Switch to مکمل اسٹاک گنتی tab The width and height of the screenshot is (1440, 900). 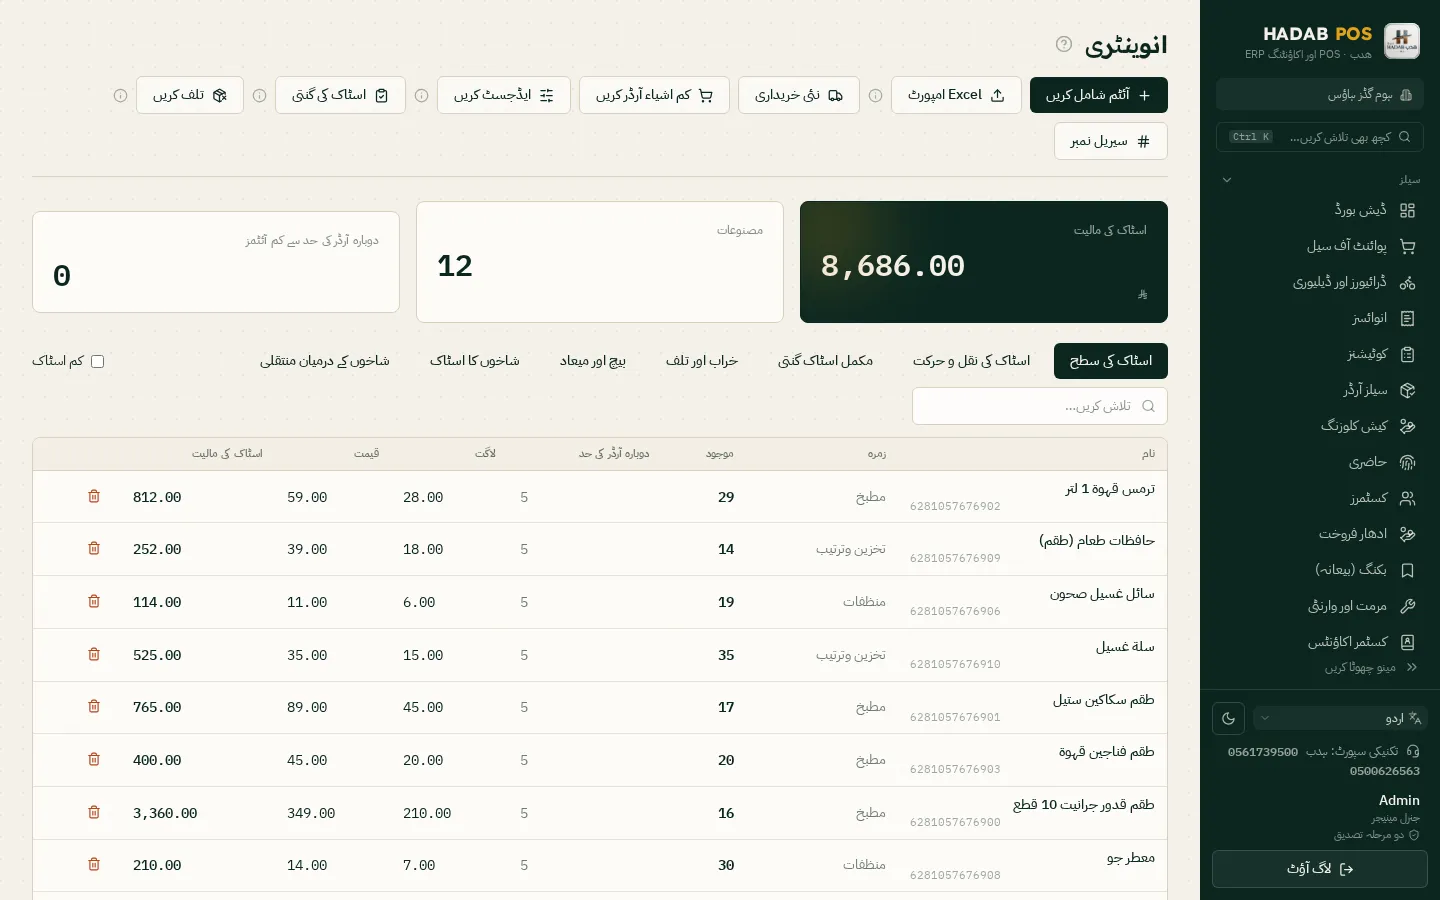[825, 361]
